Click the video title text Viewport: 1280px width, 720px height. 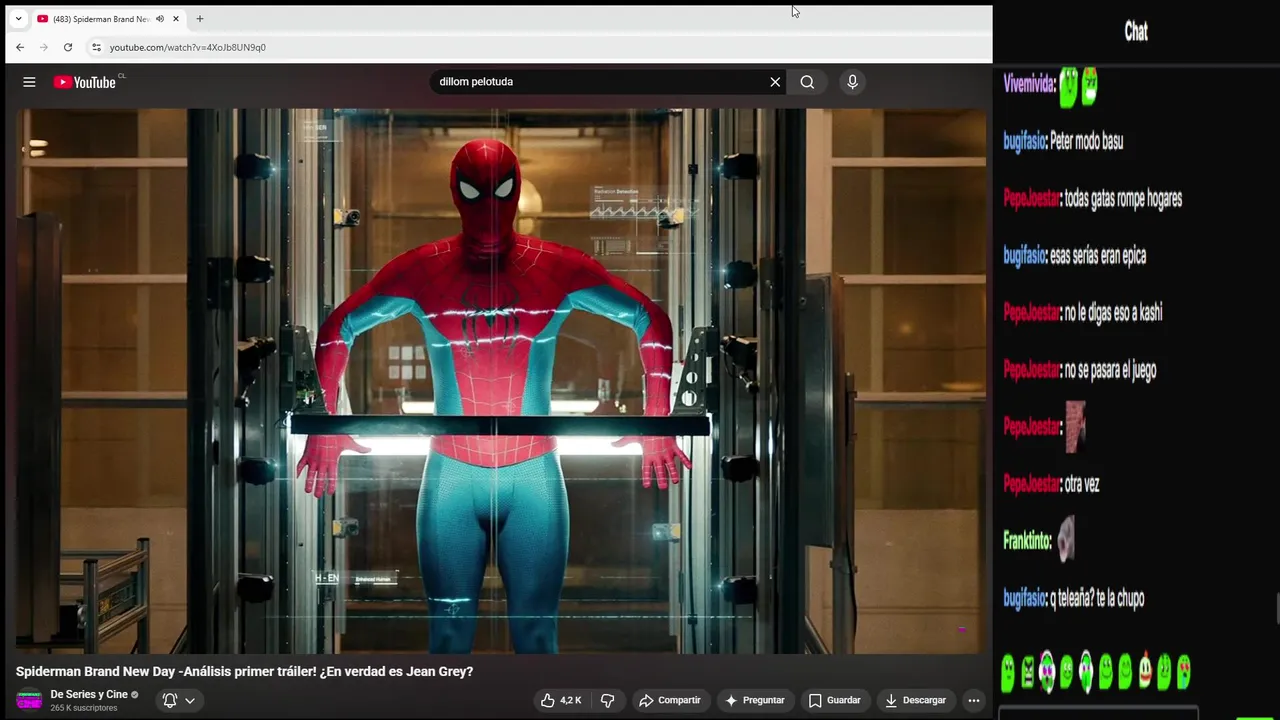pos(244,671)
